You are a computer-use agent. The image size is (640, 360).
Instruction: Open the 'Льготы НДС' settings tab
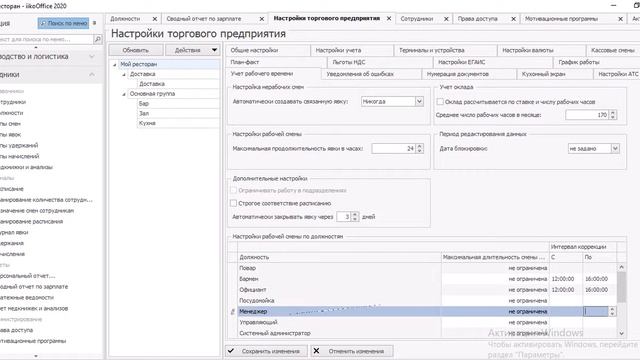[x=380, y=62]
